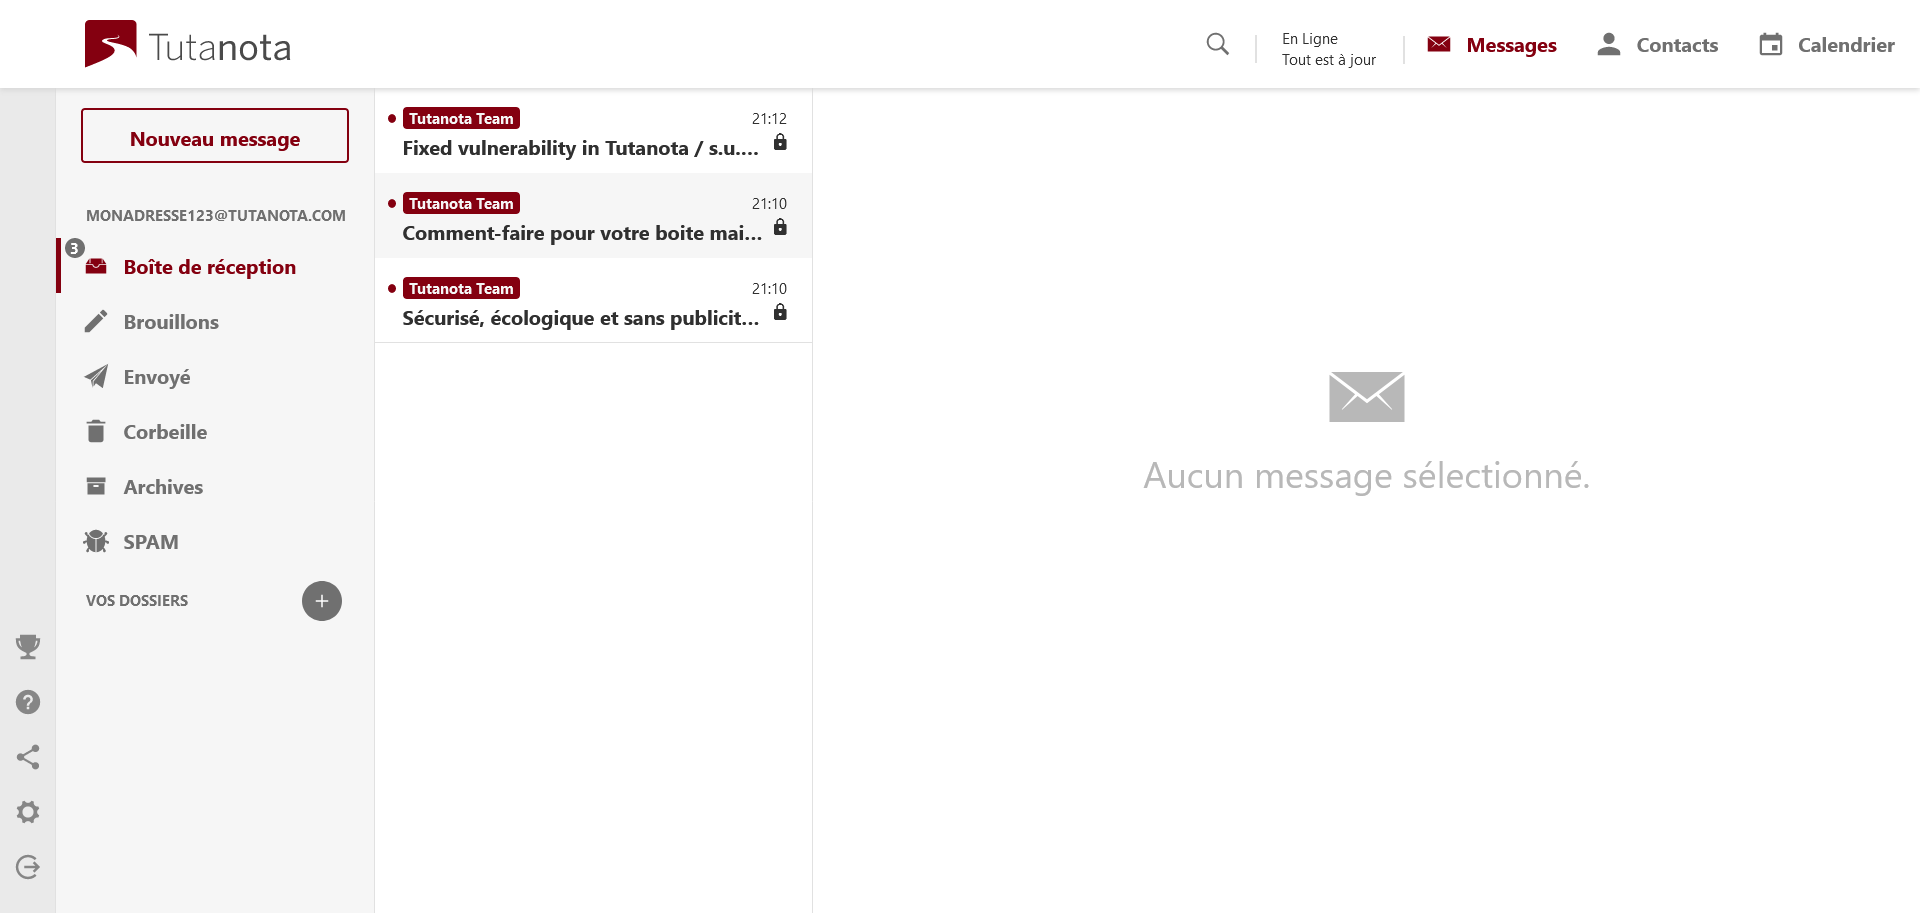Open the Fixed vulnerability in Tutanota email
Viewport: 1920px width, 913px height.
coord(580,148)
